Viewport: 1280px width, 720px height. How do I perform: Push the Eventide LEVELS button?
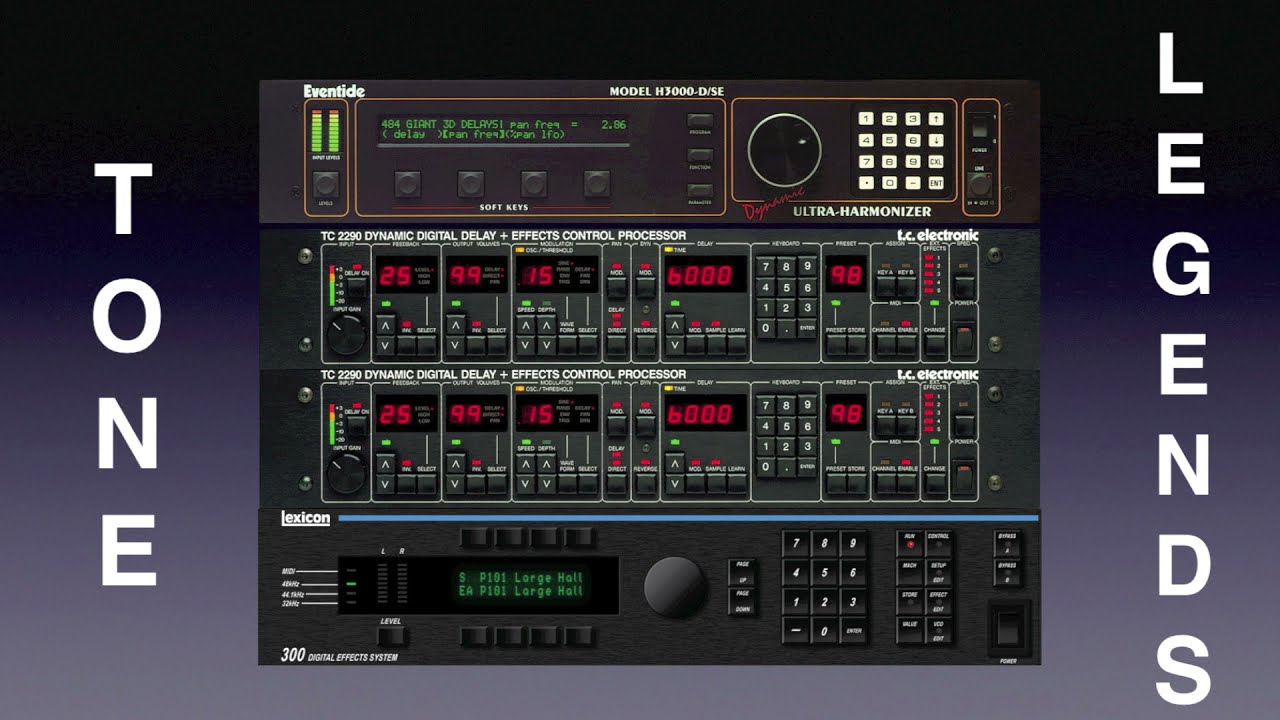[x=325, y=185]
